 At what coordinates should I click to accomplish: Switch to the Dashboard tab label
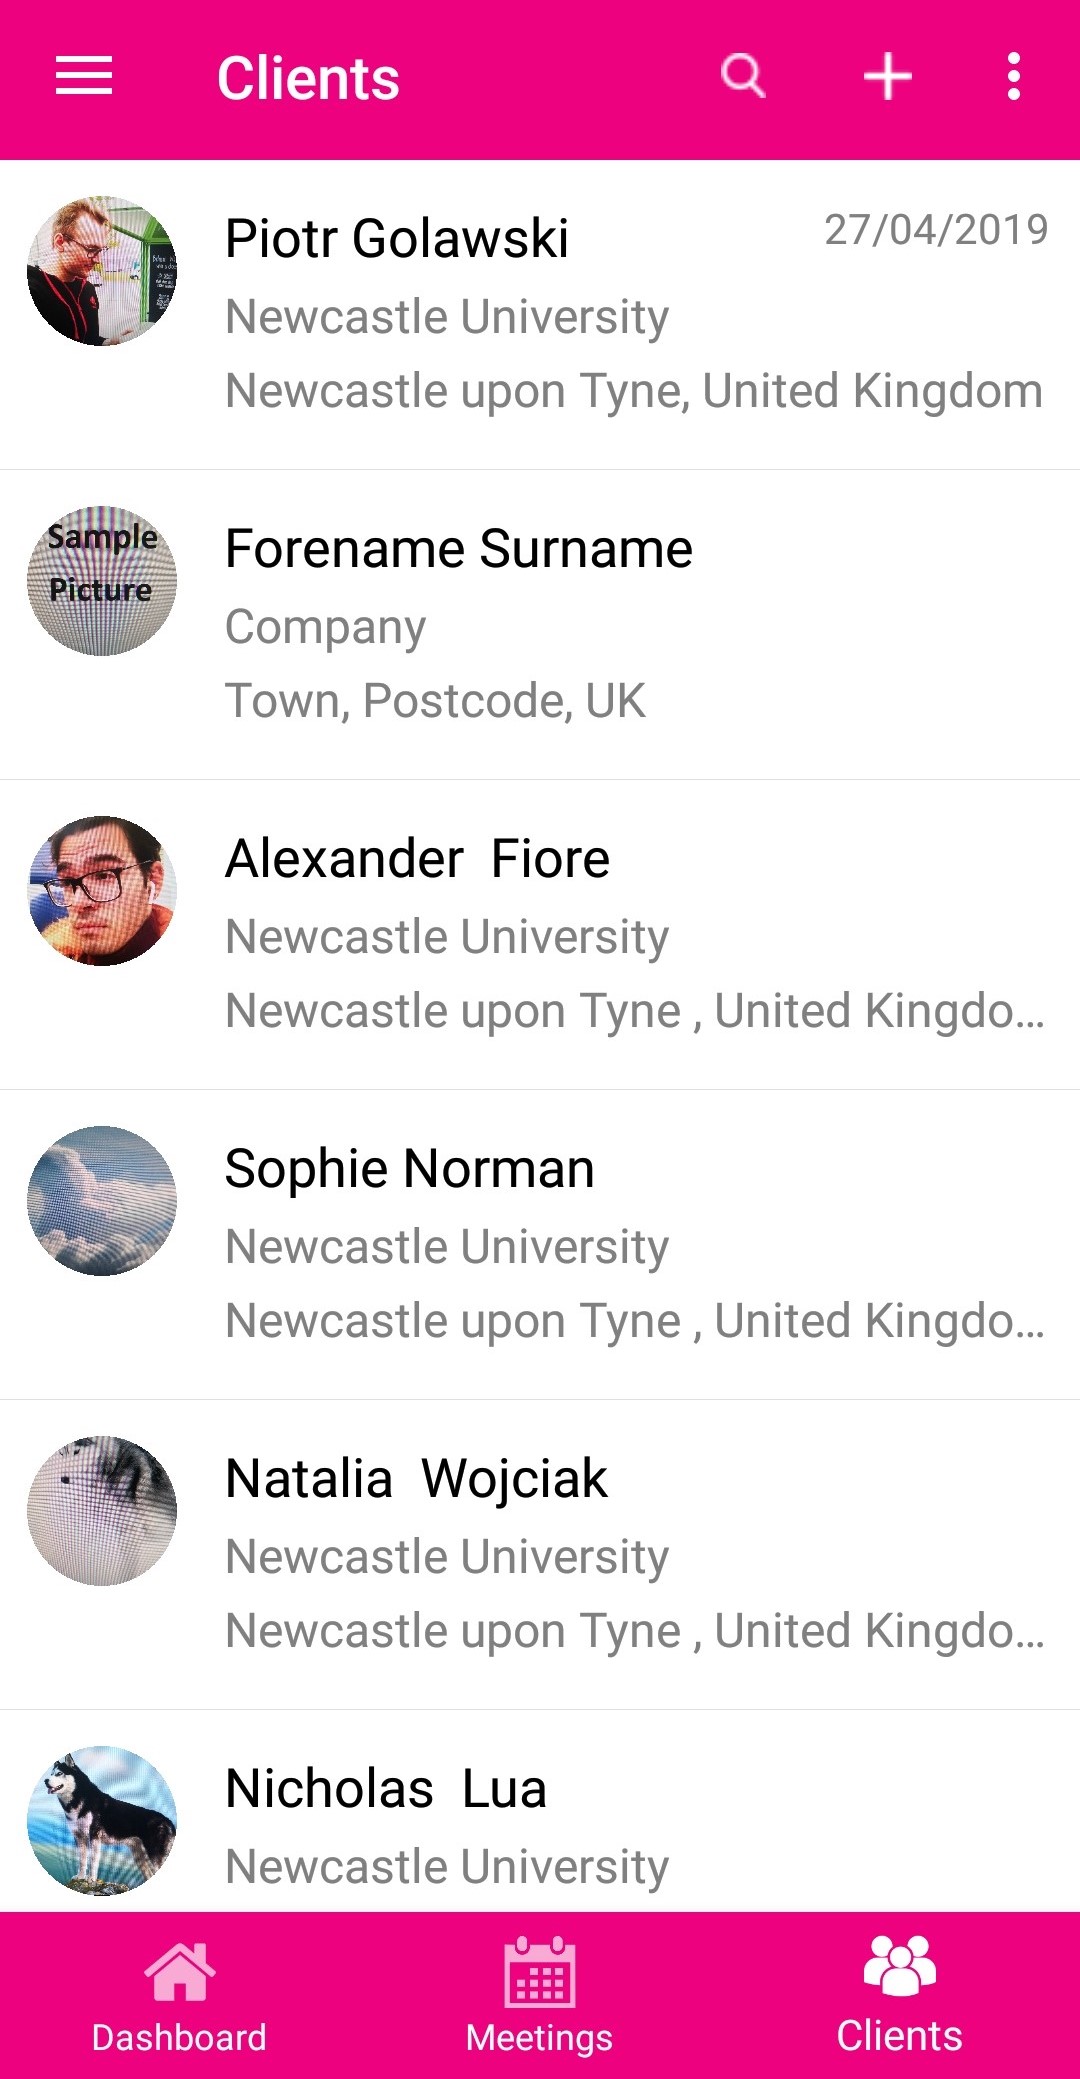[x=179, y=2037]
